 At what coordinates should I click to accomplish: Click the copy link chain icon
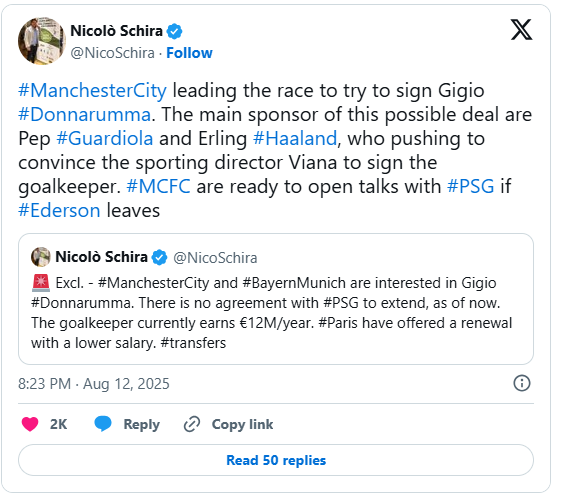click(x=192, y=424)
